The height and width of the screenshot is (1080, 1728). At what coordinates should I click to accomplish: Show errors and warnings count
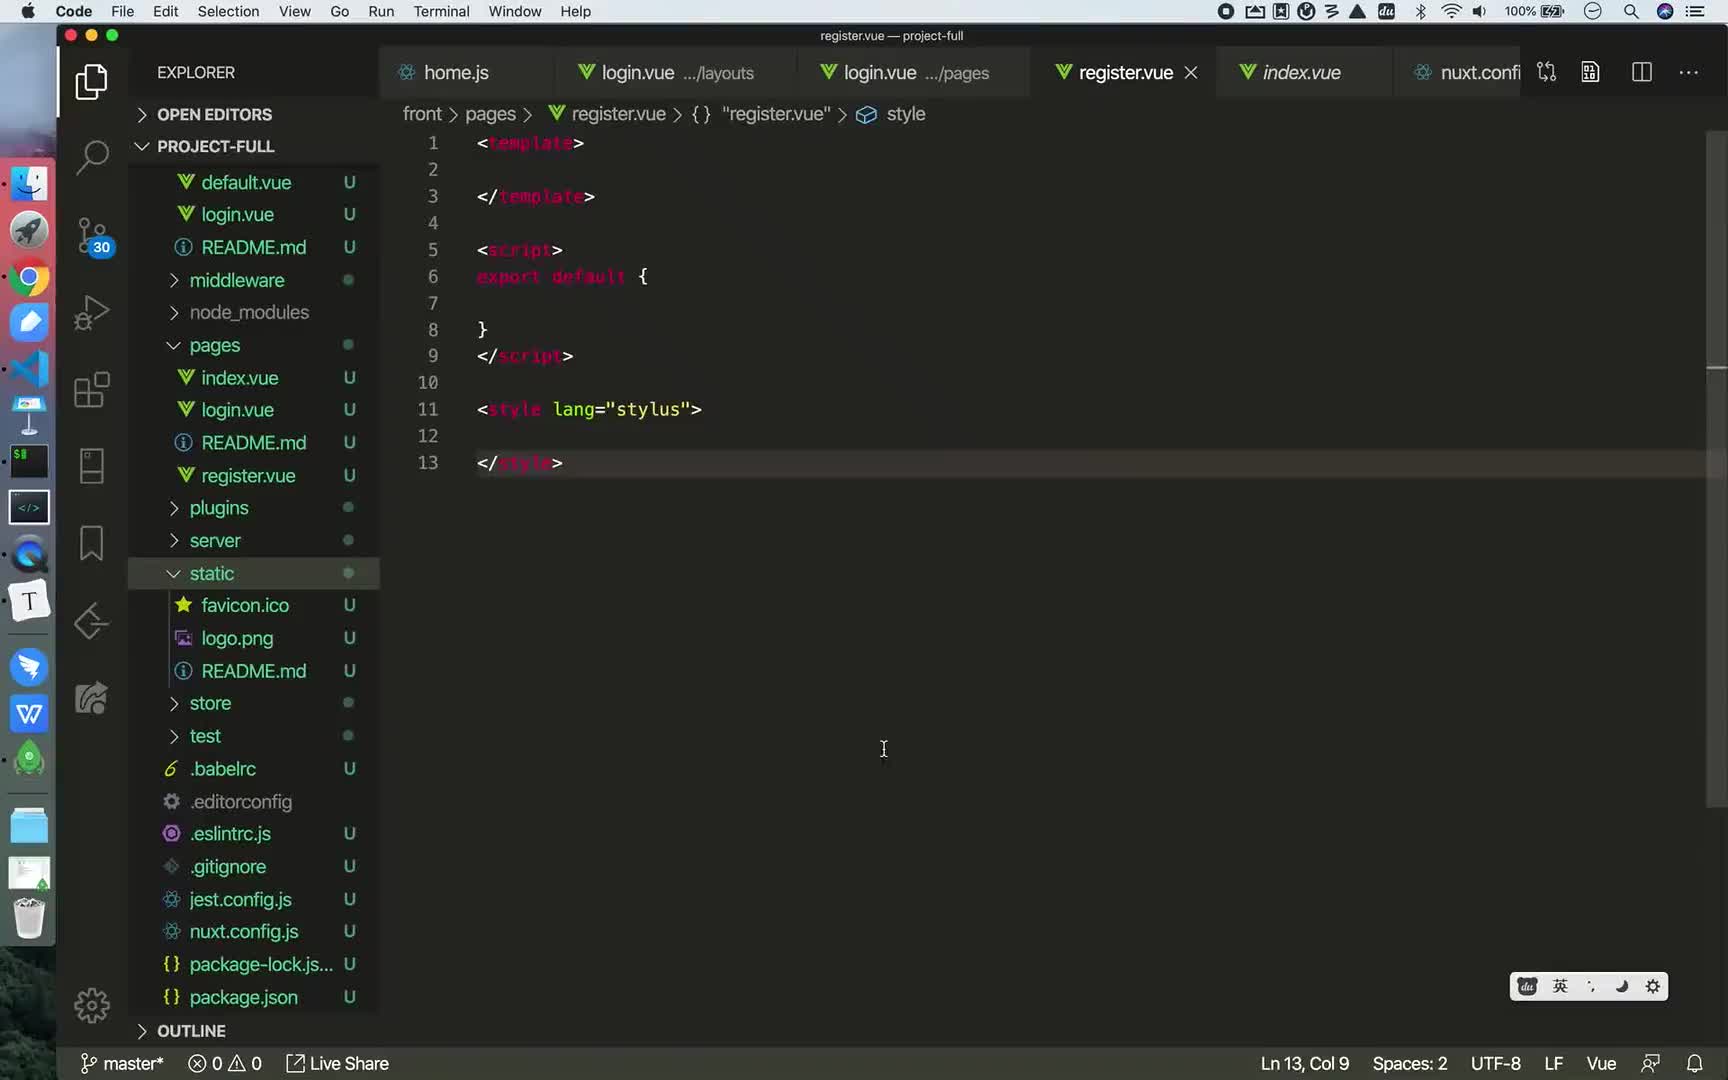coord(225,1063)
